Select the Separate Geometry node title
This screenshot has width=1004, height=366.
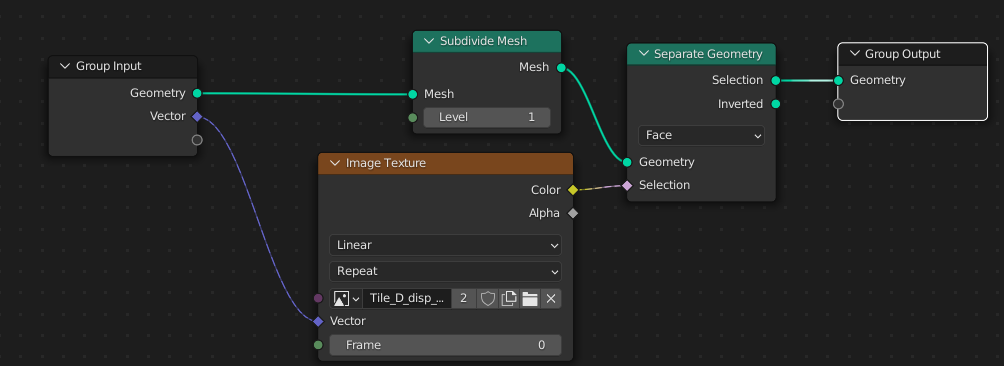click(x=708, y=54)
